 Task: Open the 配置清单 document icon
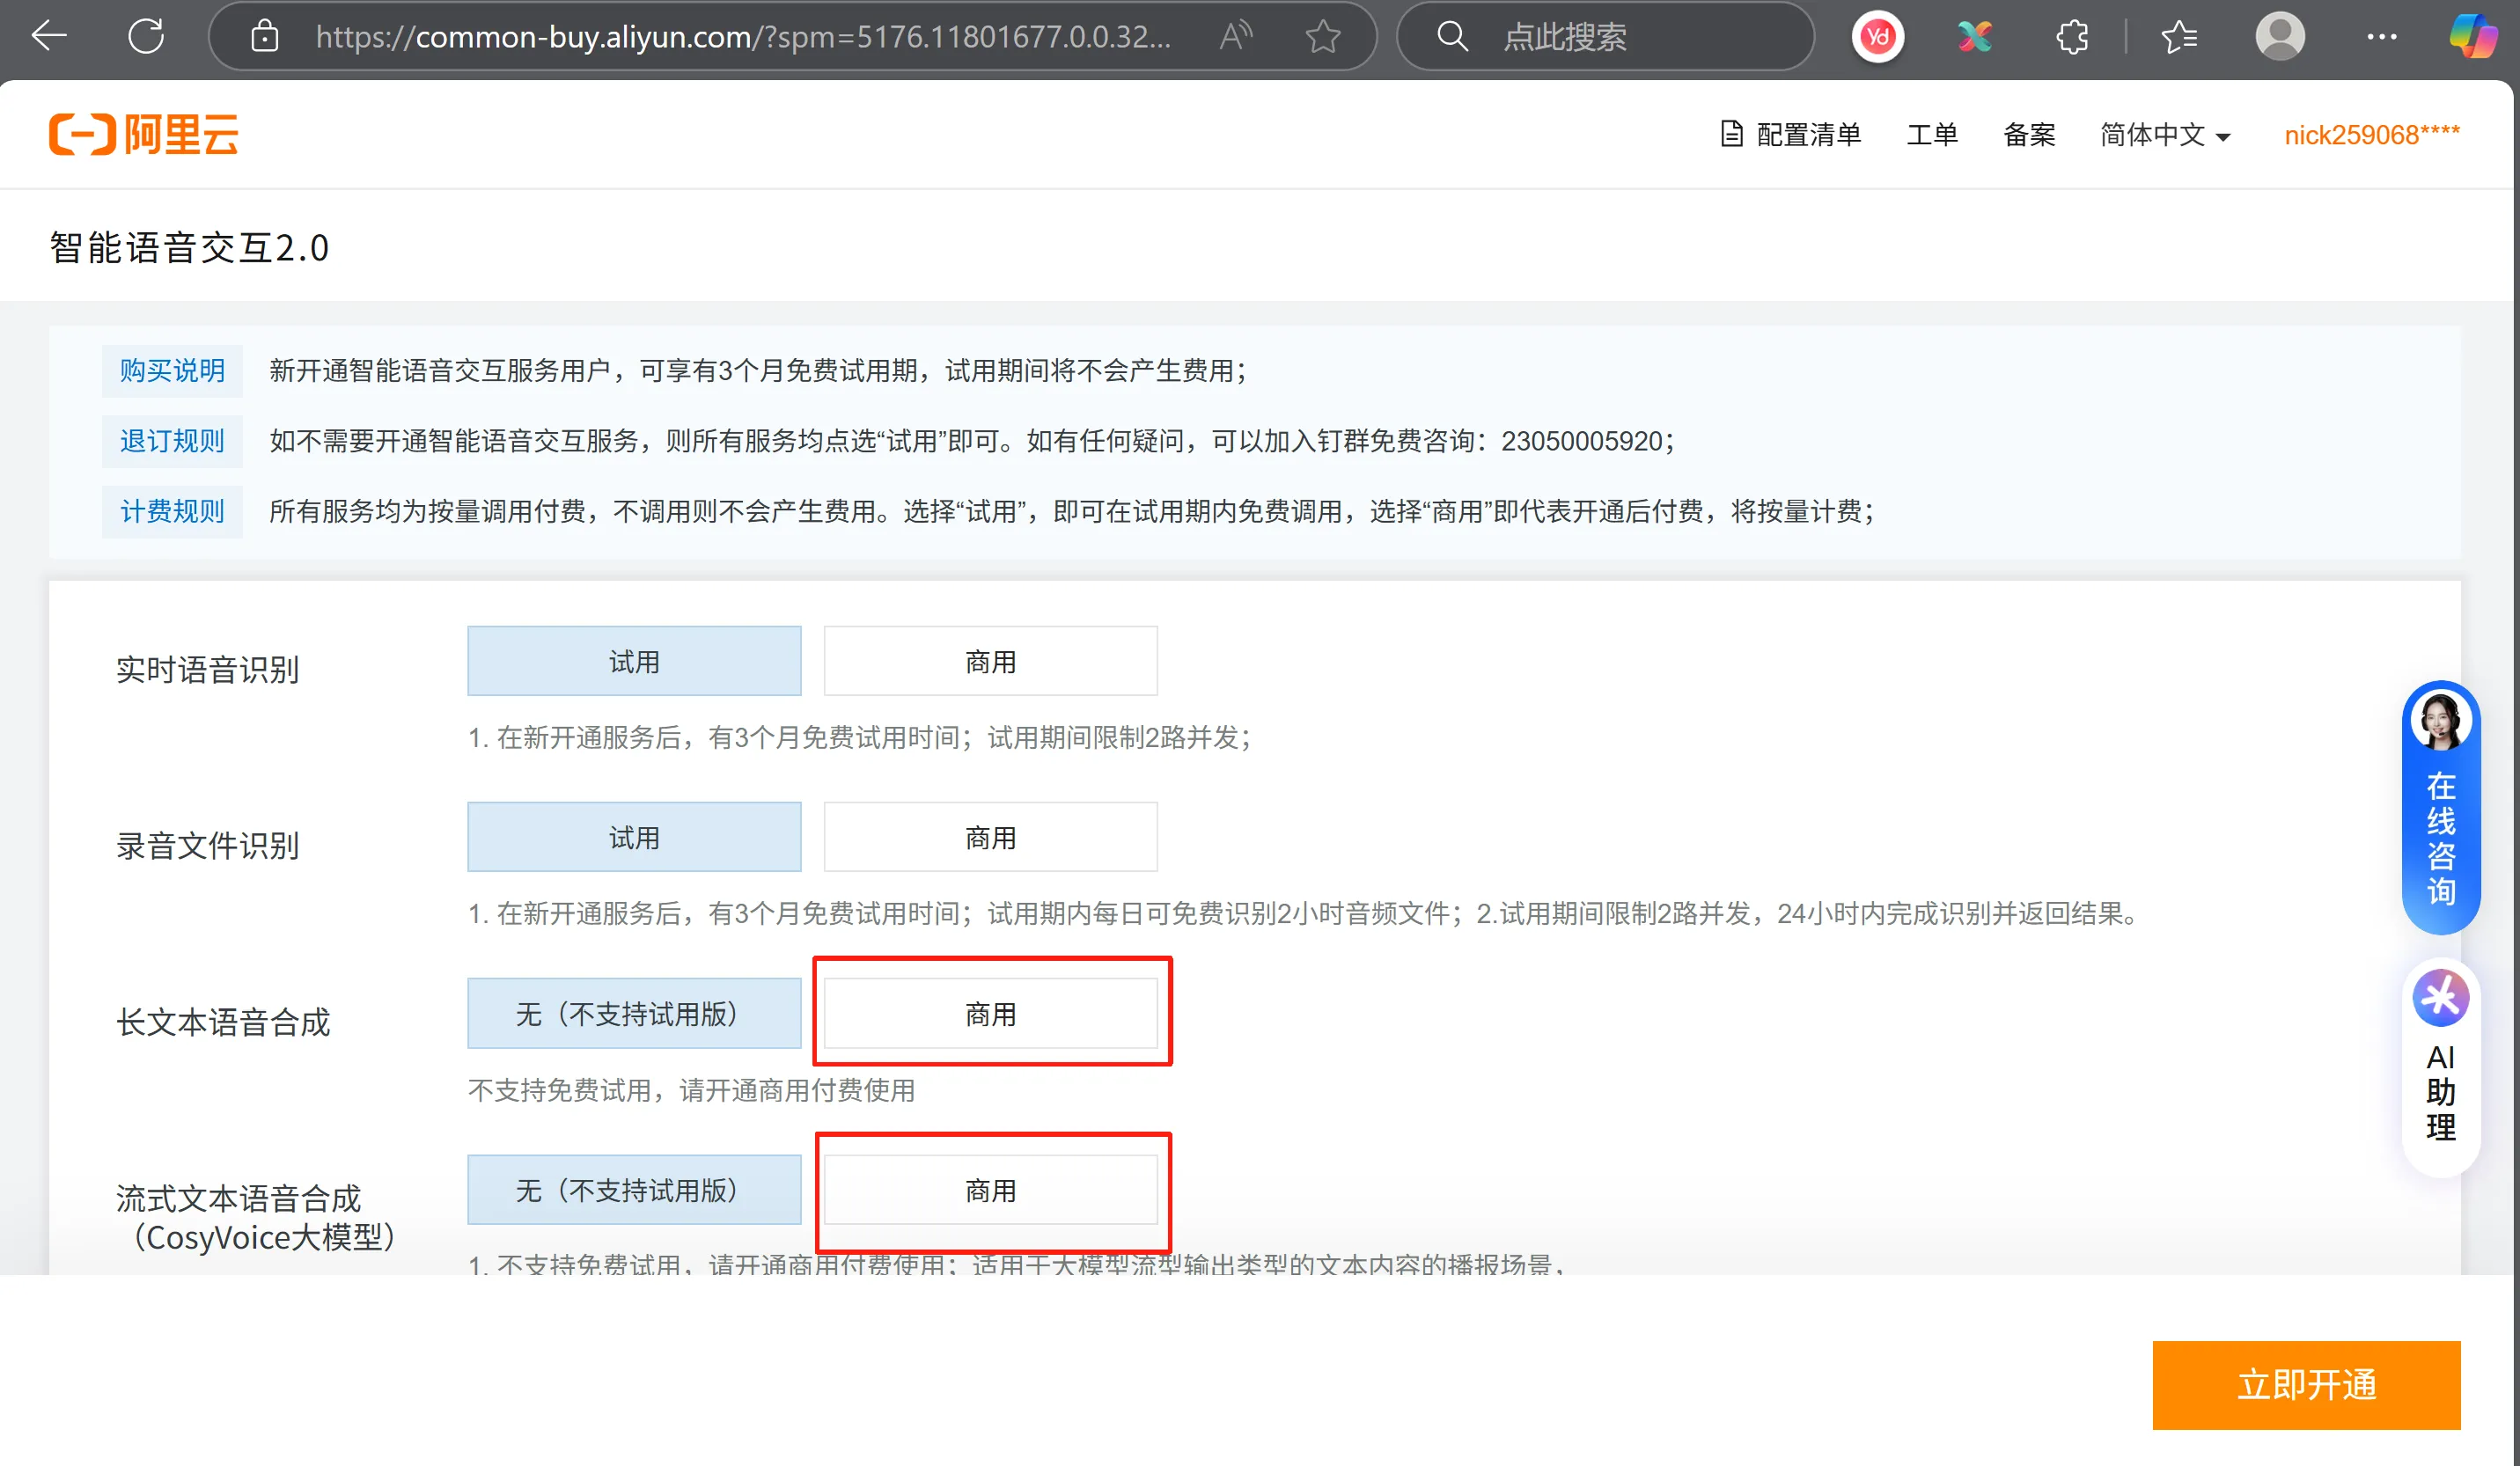coord(1731,134)
